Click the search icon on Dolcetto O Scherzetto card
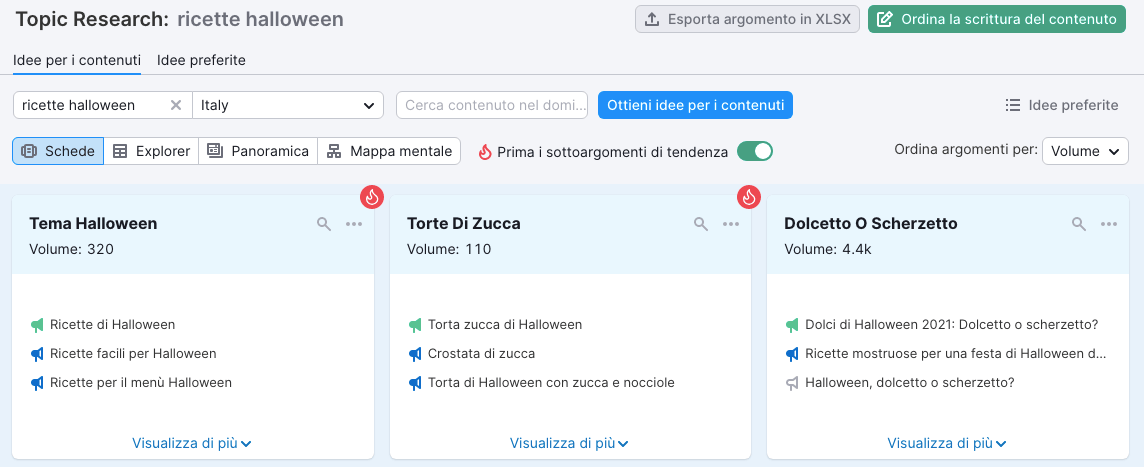This screenshot has width=1144, height=467. pyautogui.click(x=1079, y=224)
